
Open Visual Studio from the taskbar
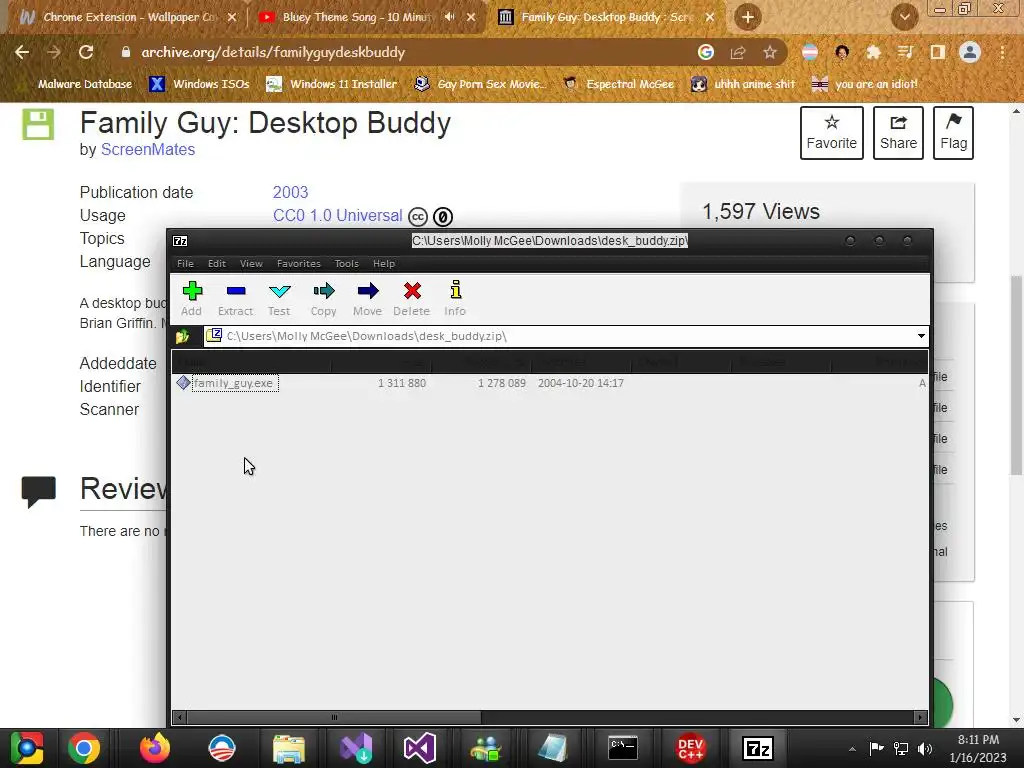click(x=419, y=748)
